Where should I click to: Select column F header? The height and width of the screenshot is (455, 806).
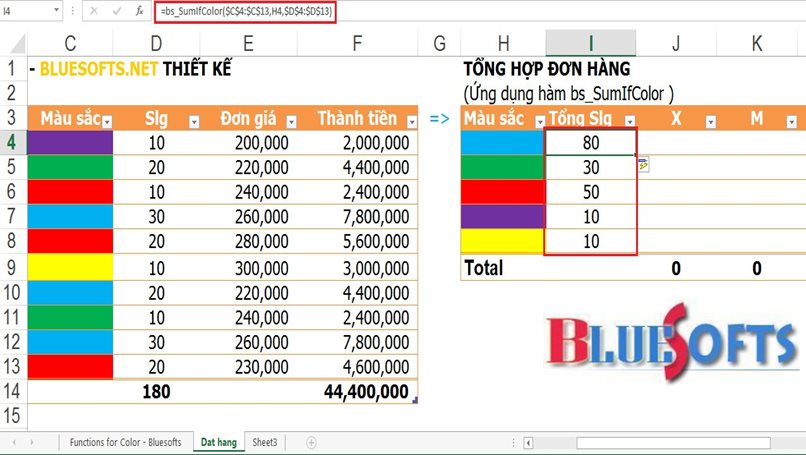point(358,44)
